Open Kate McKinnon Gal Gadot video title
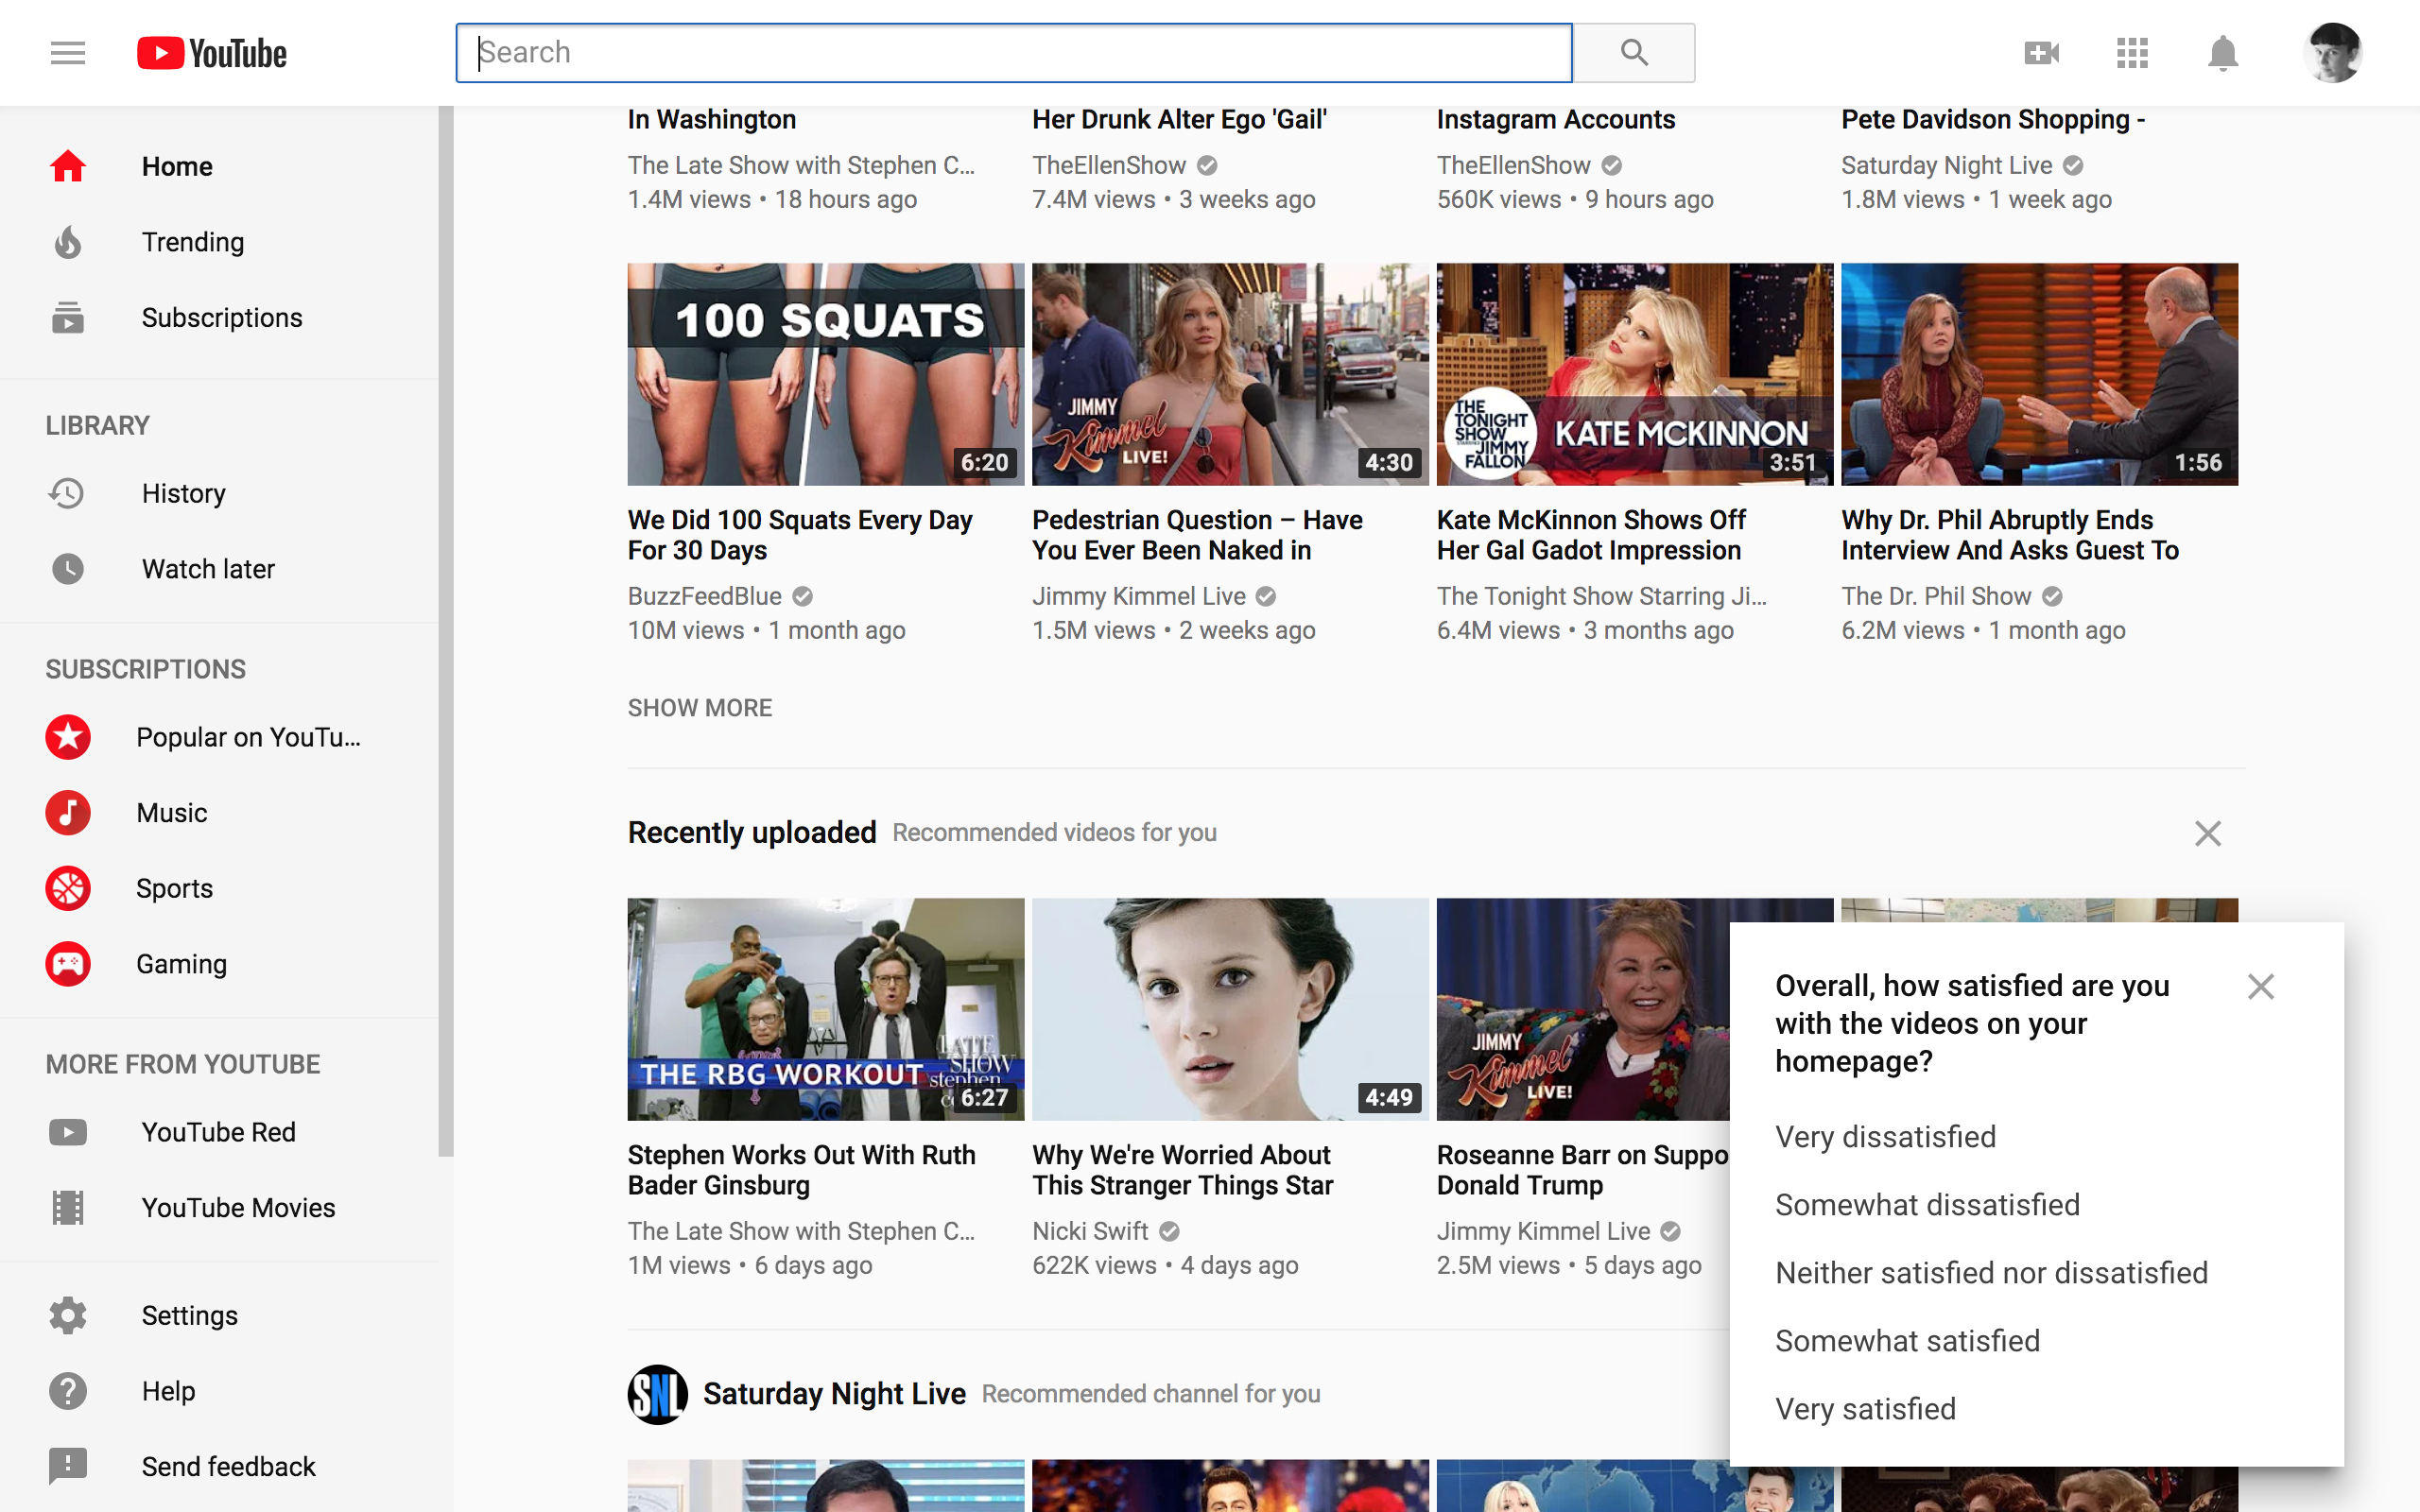2420x1512 pixels. 1591,535
